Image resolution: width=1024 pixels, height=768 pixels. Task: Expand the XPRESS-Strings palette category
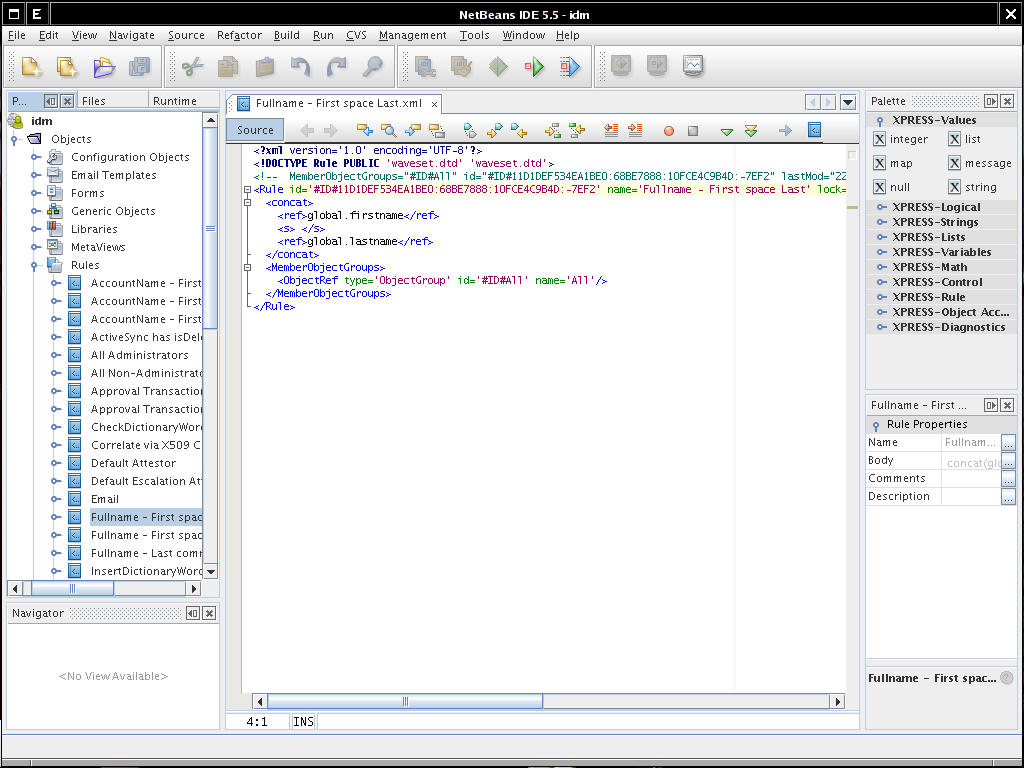pos(882,222)
